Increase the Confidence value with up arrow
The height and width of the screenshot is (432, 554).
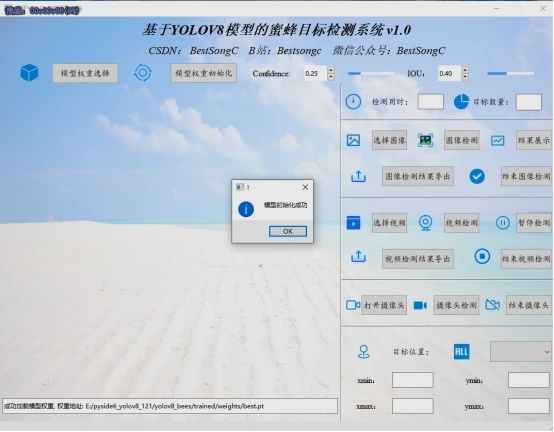331,70
